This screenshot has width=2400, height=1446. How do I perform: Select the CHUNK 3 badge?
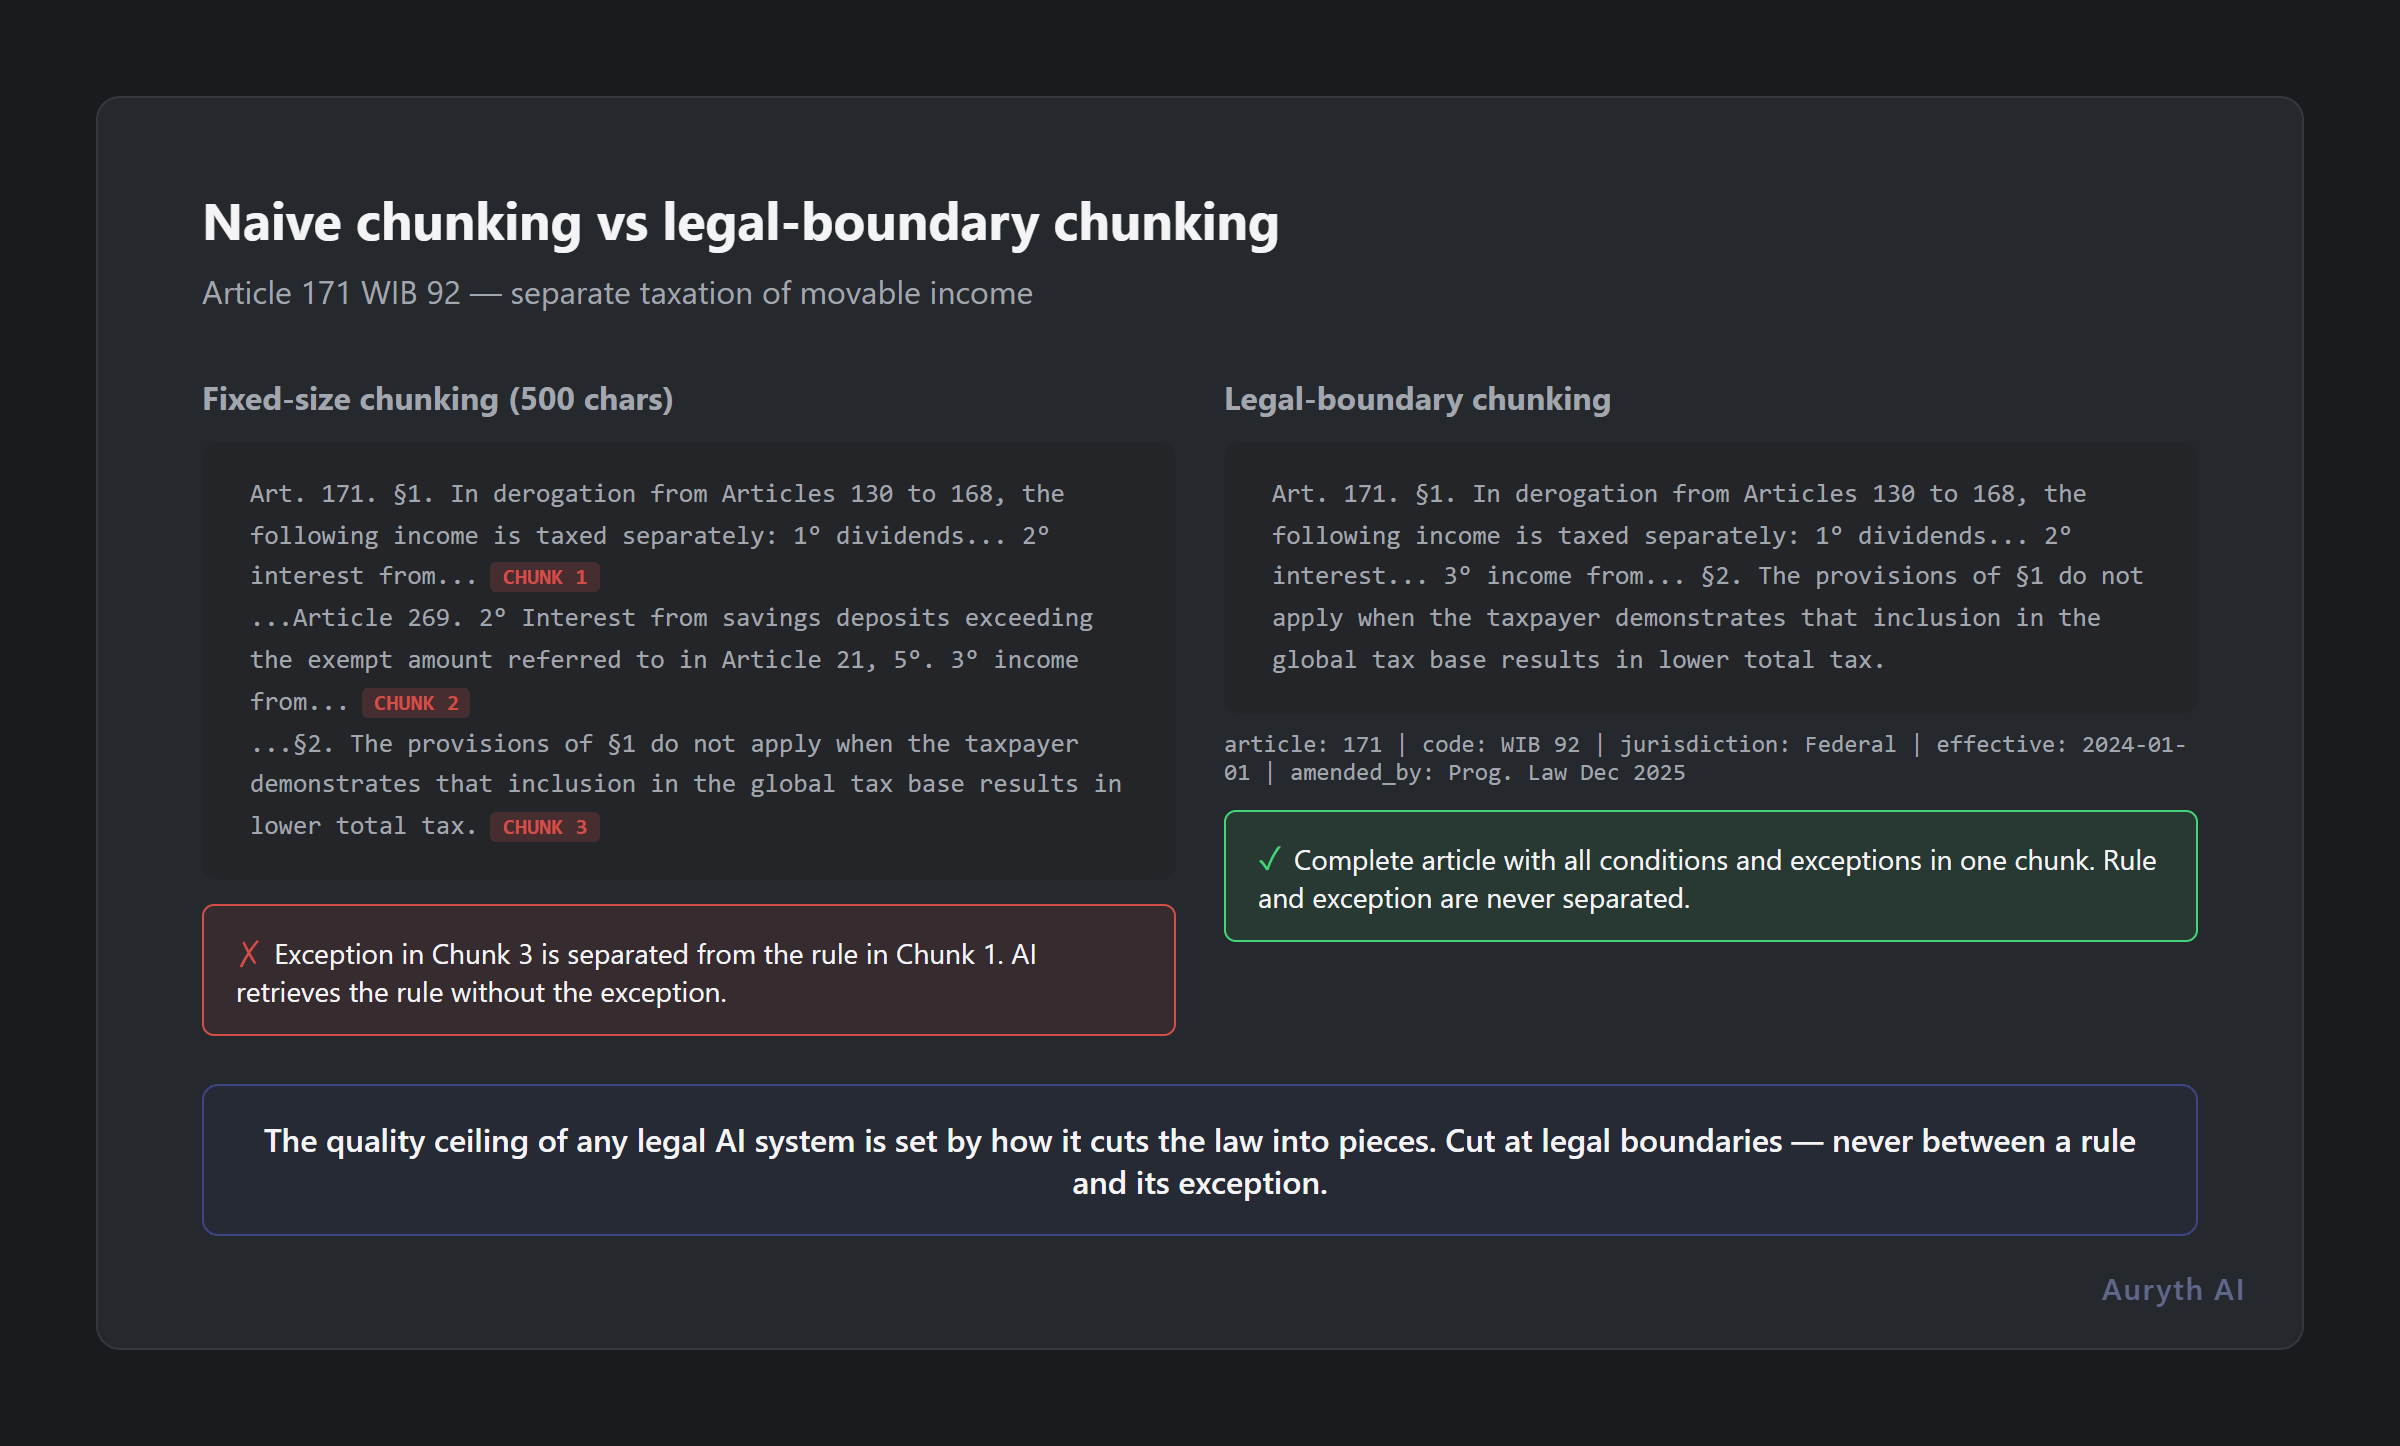click(545, 827)
